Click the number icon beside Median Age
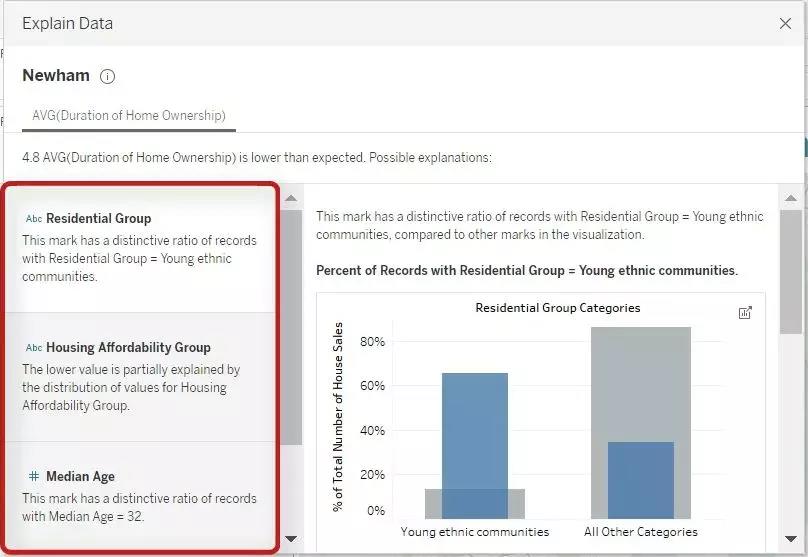Screen dimensions: 808x557 34,477
